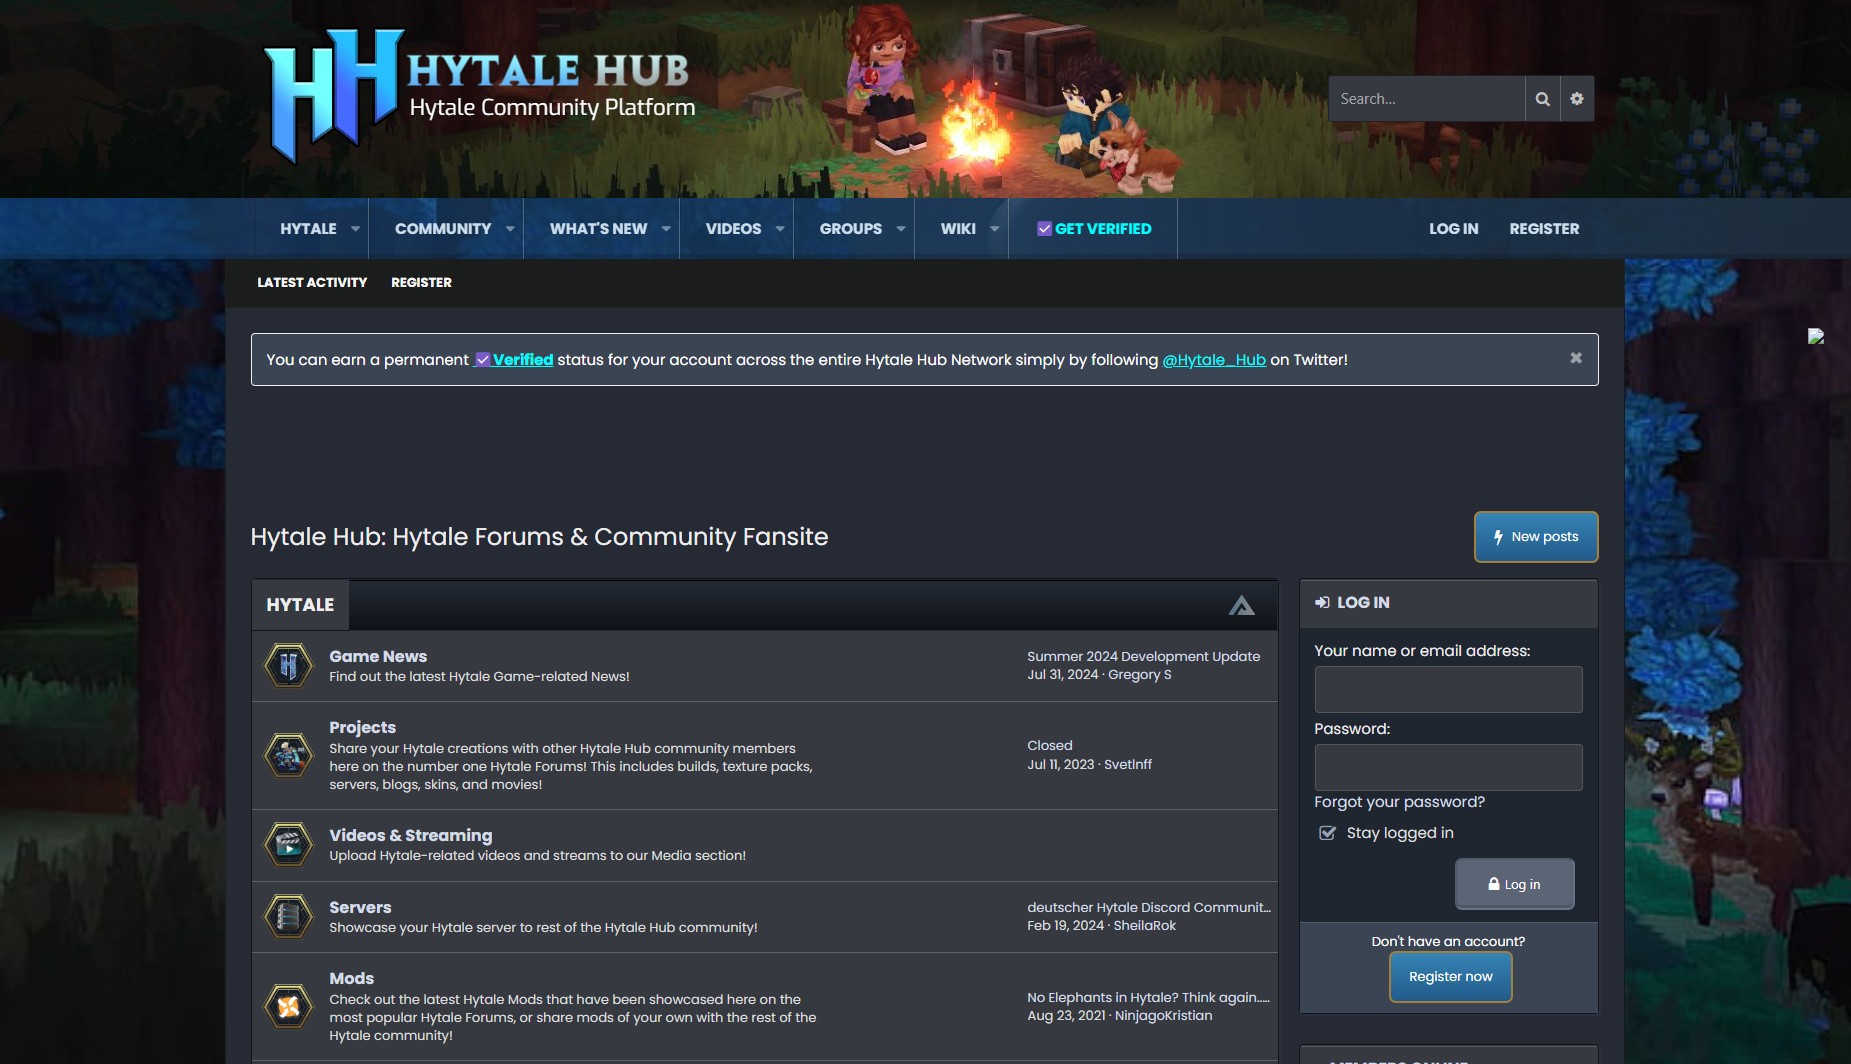This screenshot has width=1851, height=1064.
Task: Click the Register now button
Action: click(x=1450, y=977)
